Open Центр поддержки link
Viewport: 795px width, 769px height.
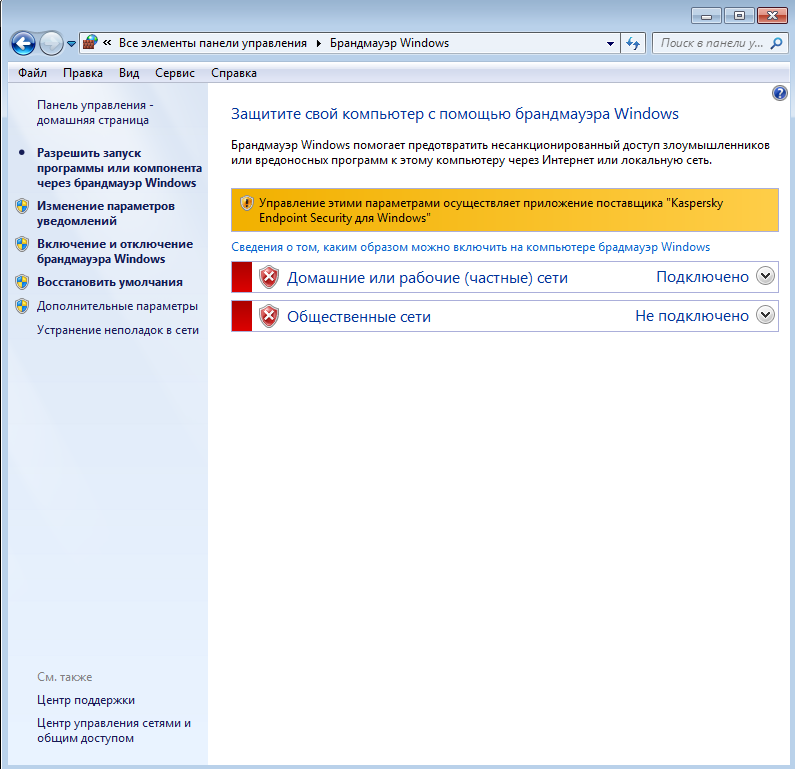86,700
